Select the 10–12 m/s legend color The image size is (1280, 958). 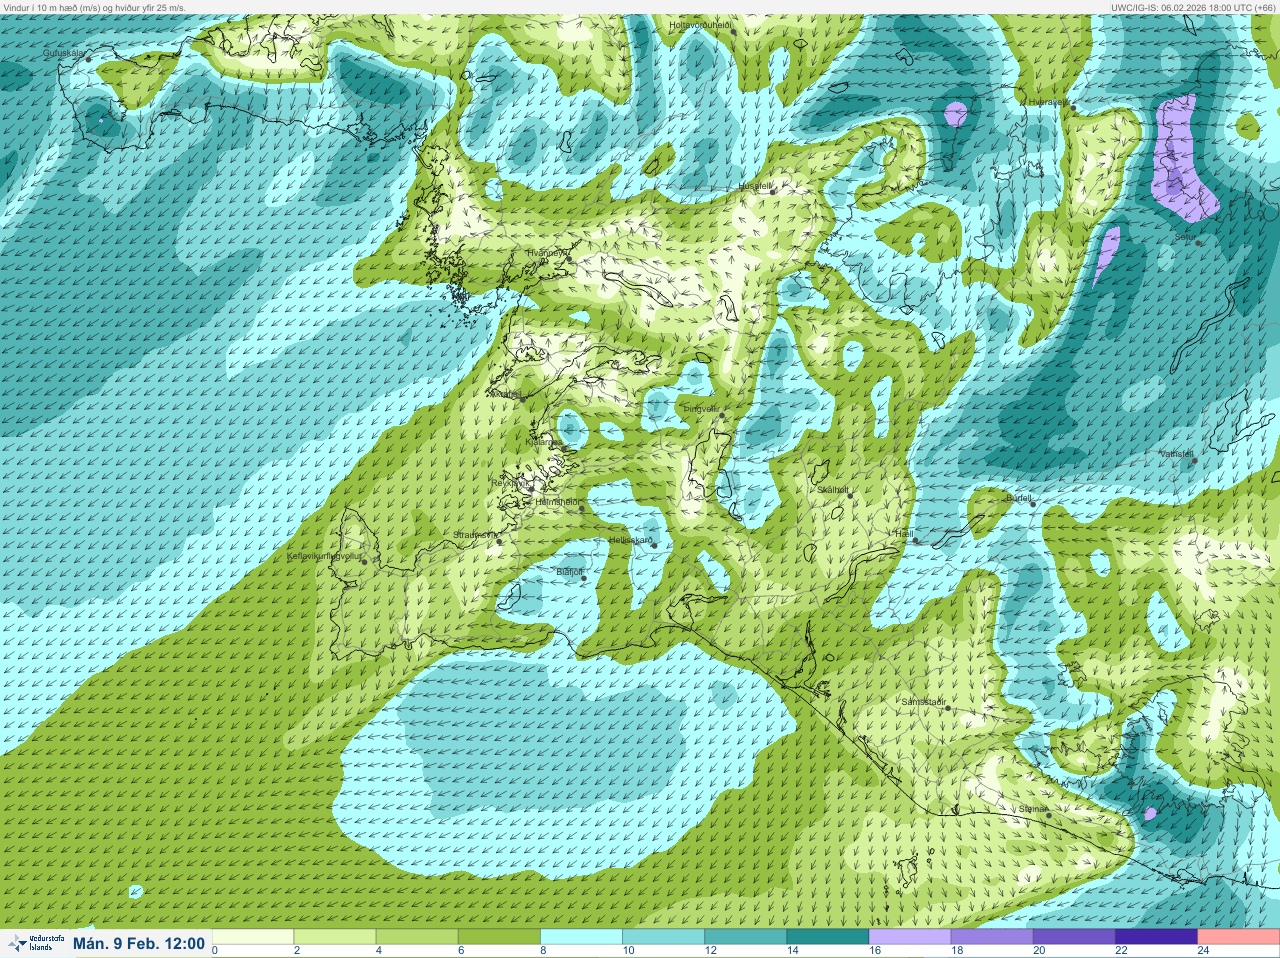pos(664,937)
